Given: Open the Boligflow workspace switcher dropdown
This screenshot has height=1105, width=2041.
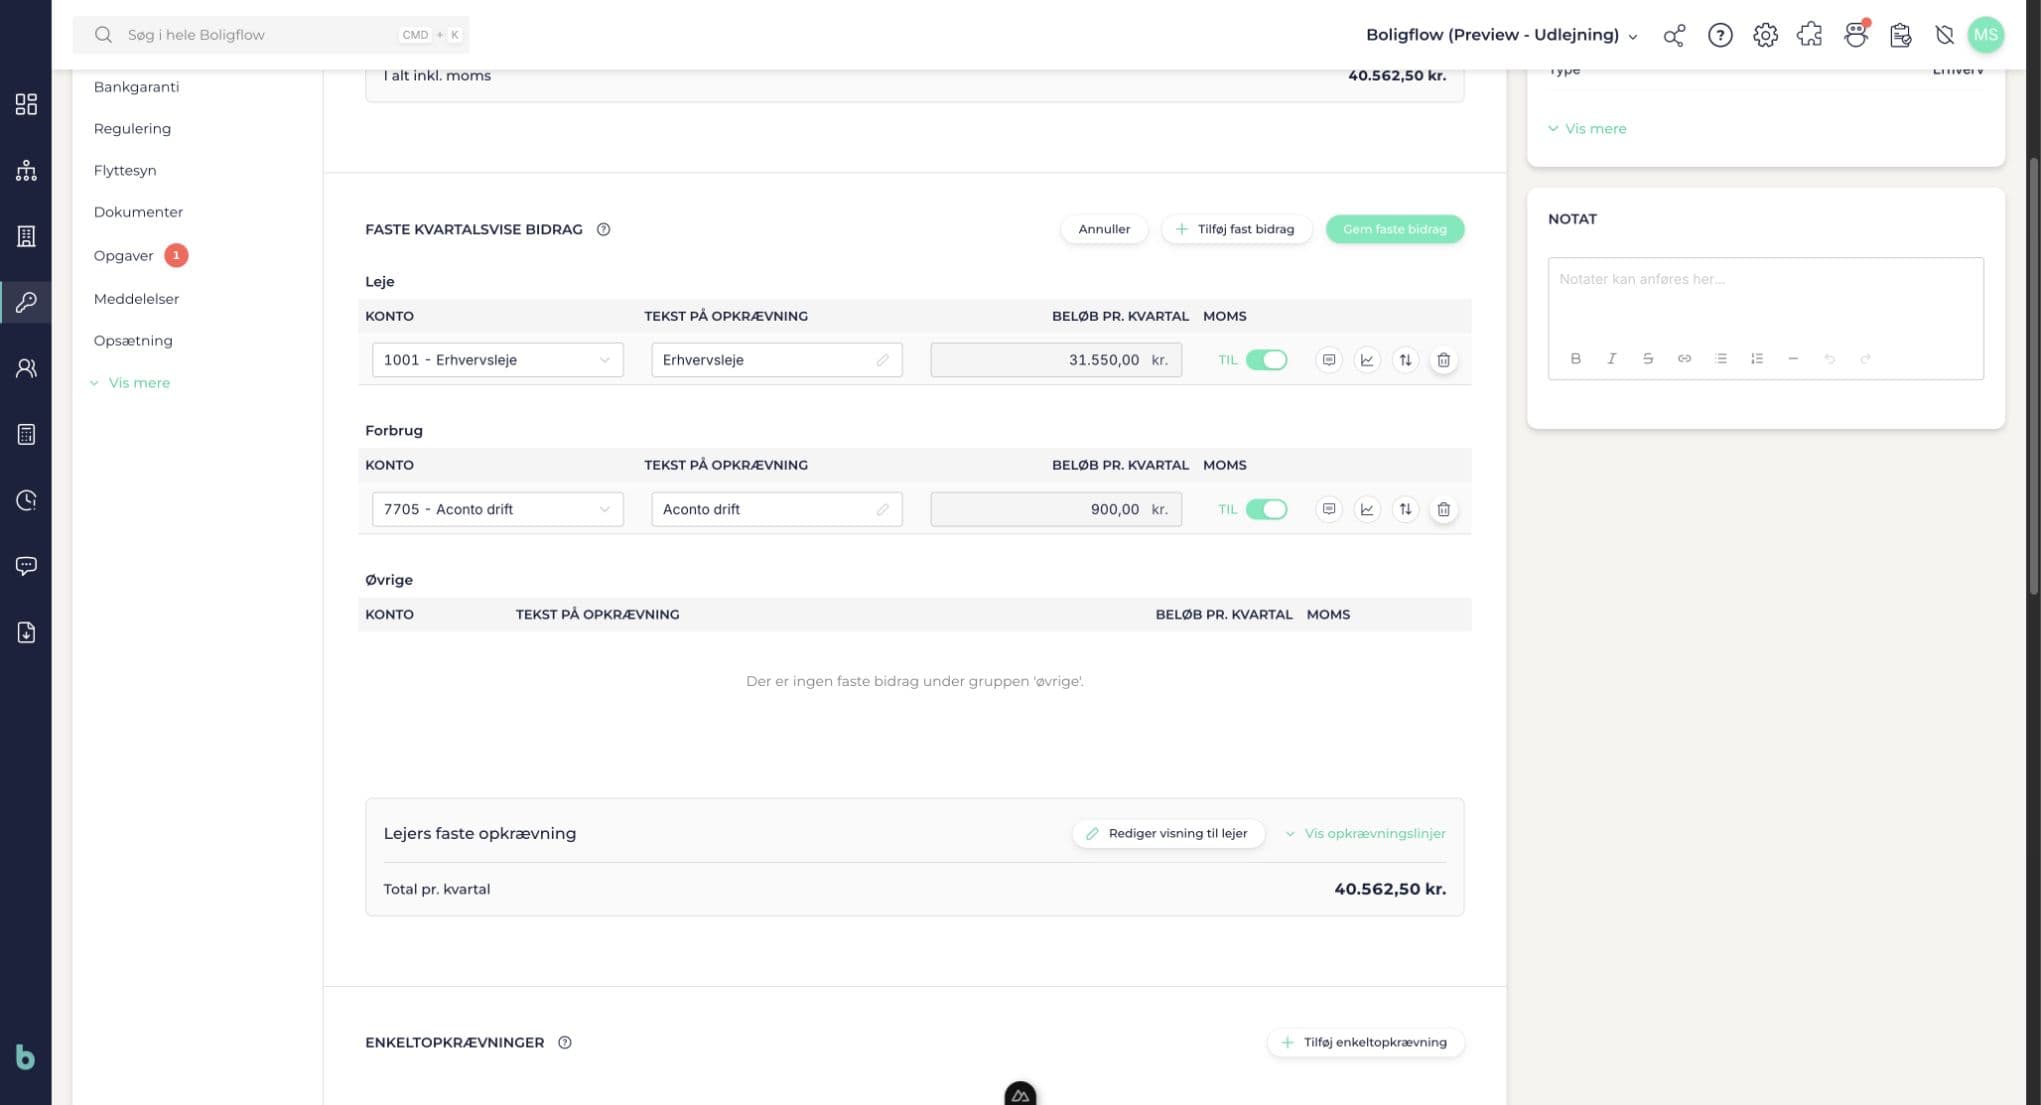Looking at the screenshot, I should coord(1502,35).
